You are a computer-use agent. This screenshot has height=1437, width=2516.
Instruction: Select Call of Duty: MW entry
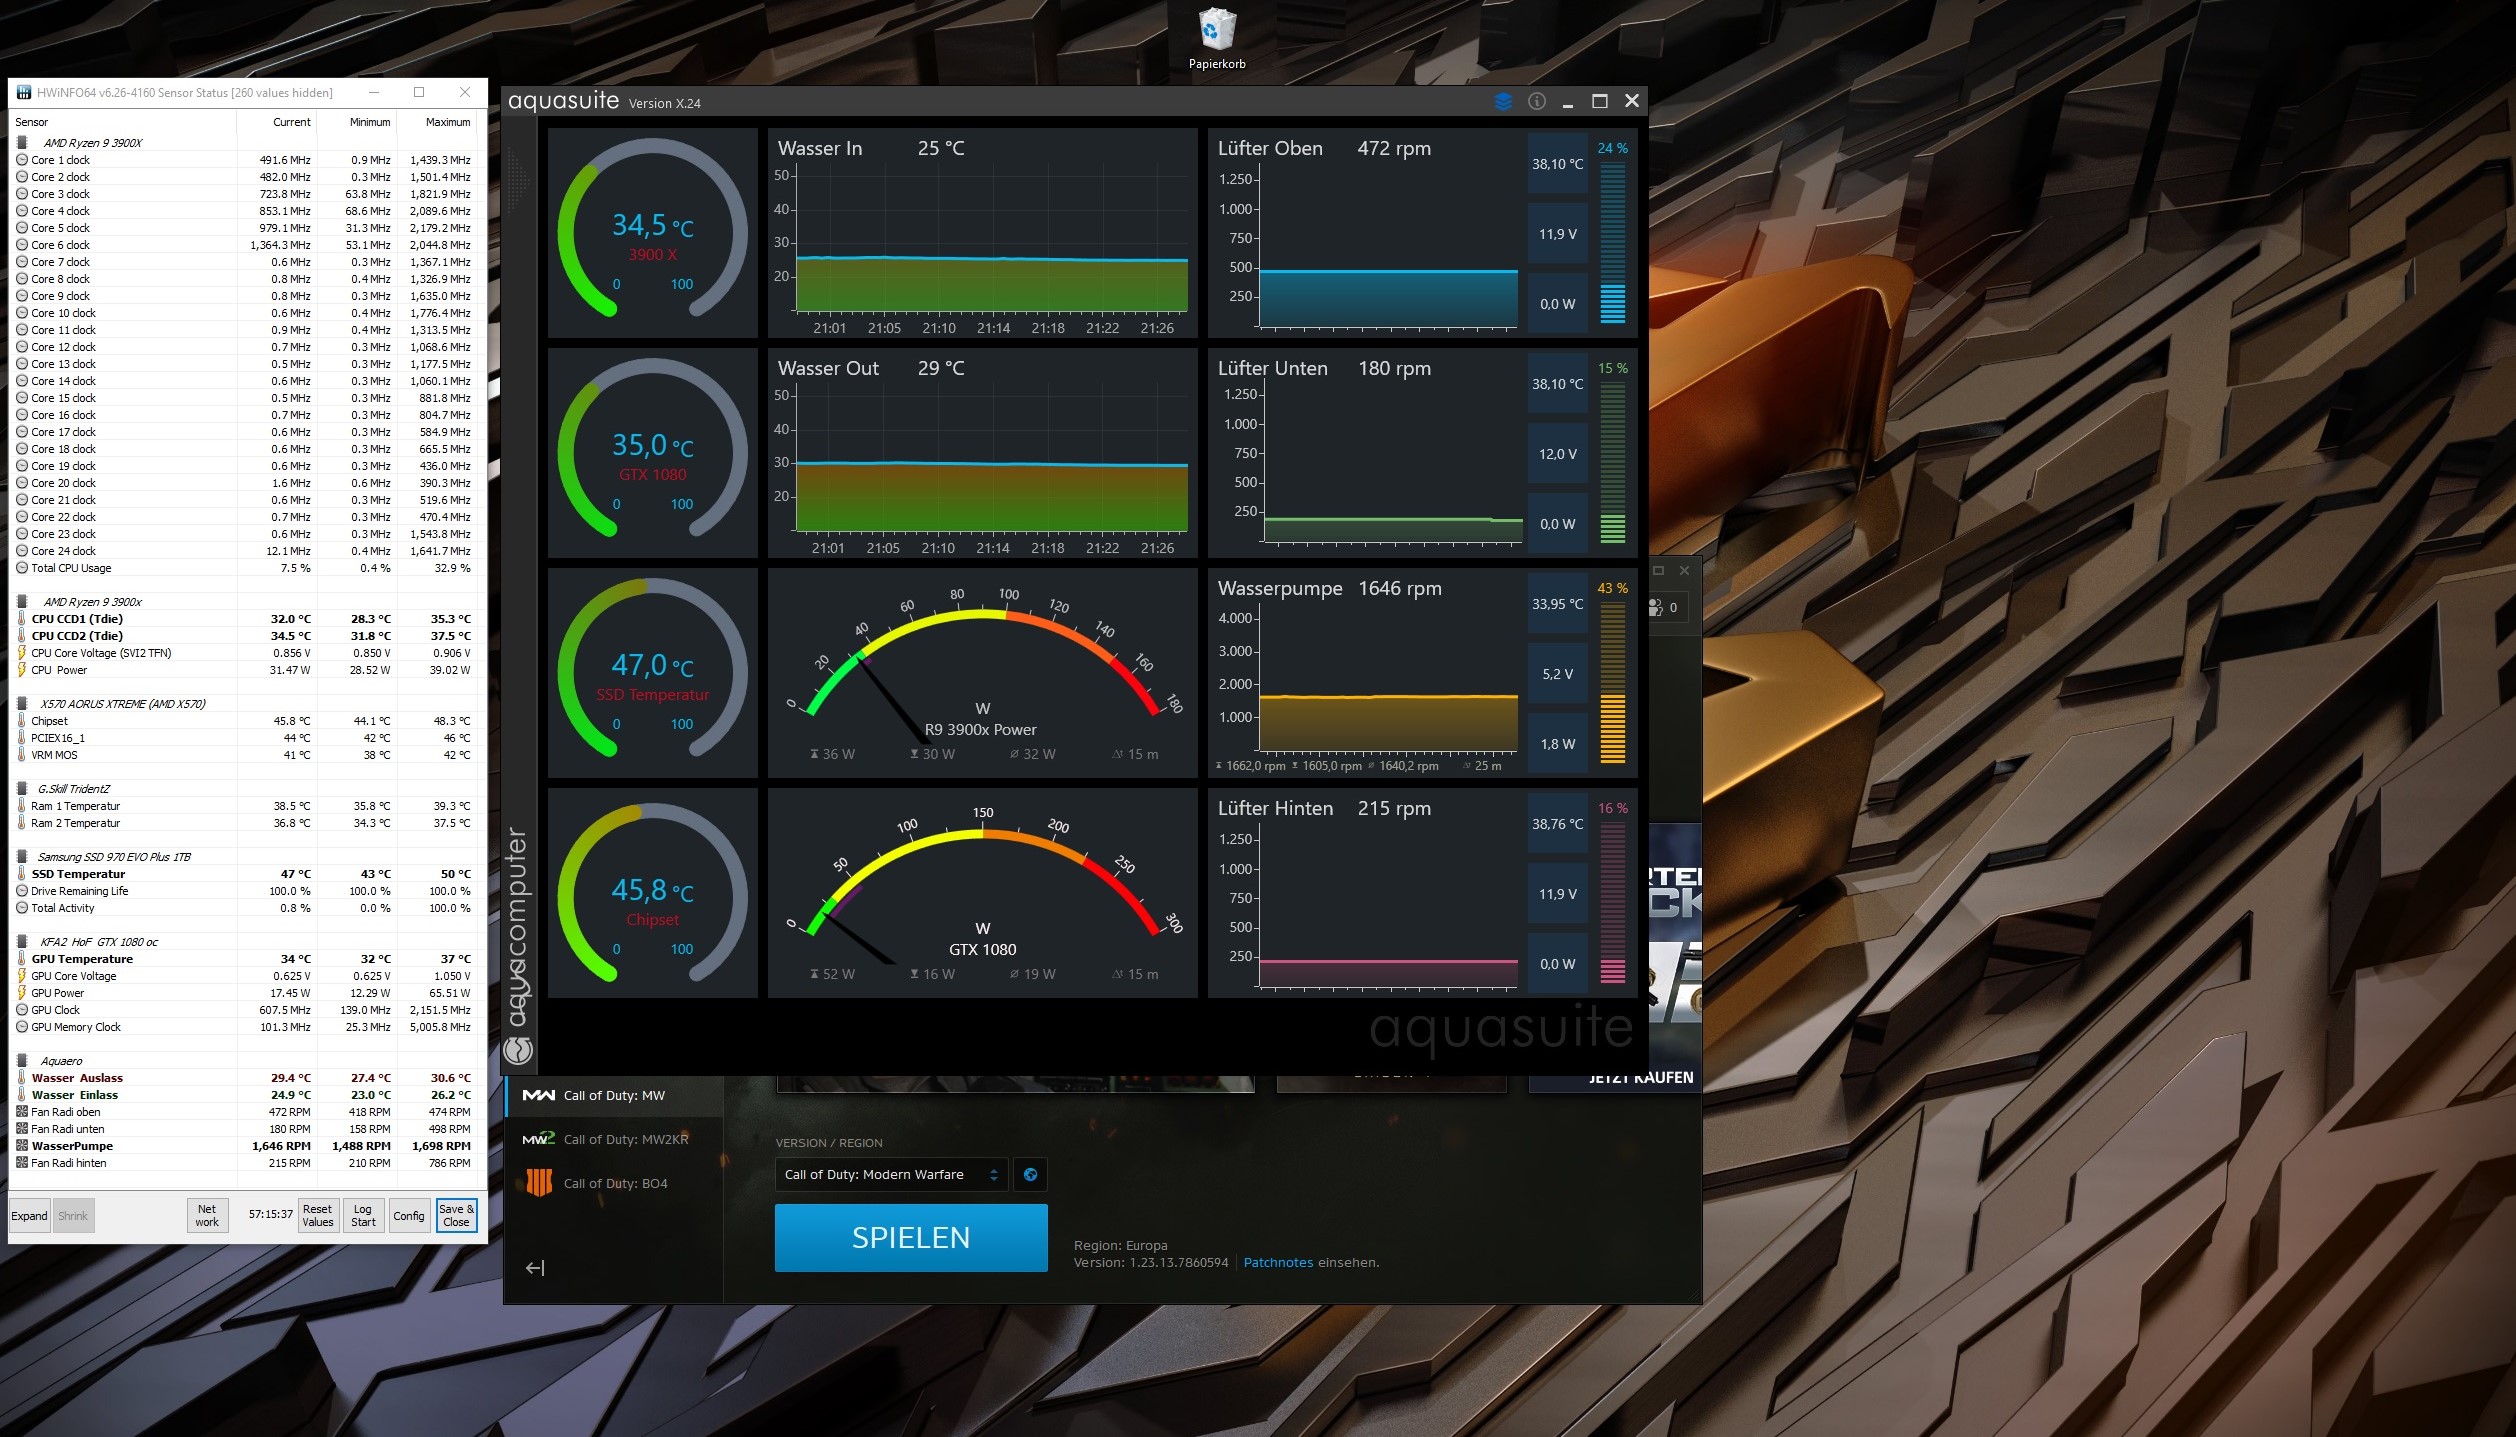tap(613, 1095)
